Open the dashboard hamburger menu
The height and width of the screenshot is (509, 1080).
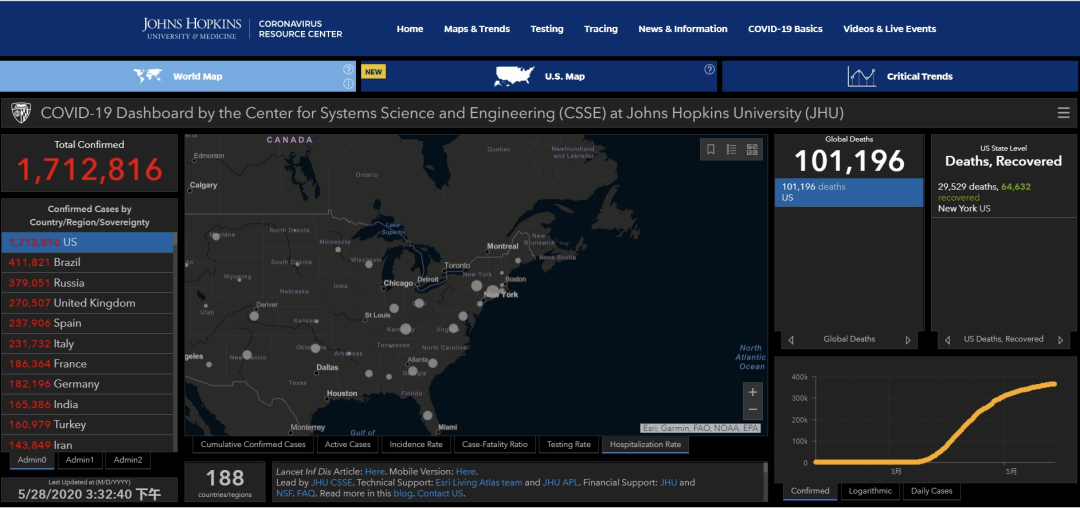(x=1063, y=113)
